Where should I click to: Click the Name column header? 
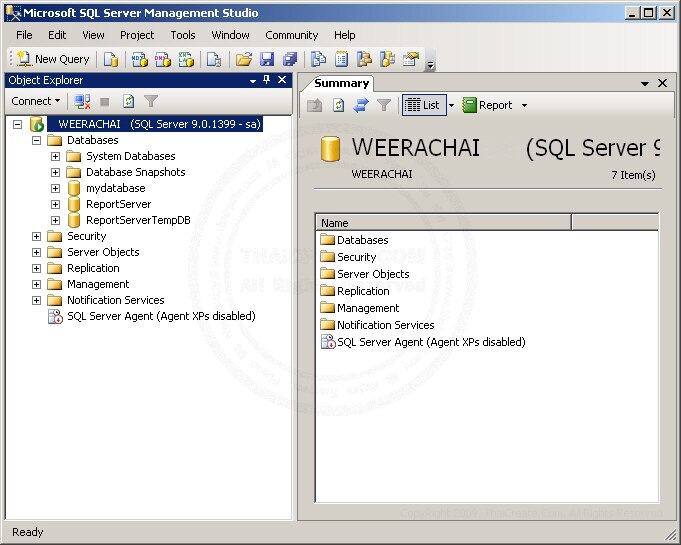click(x=443, y=223)
